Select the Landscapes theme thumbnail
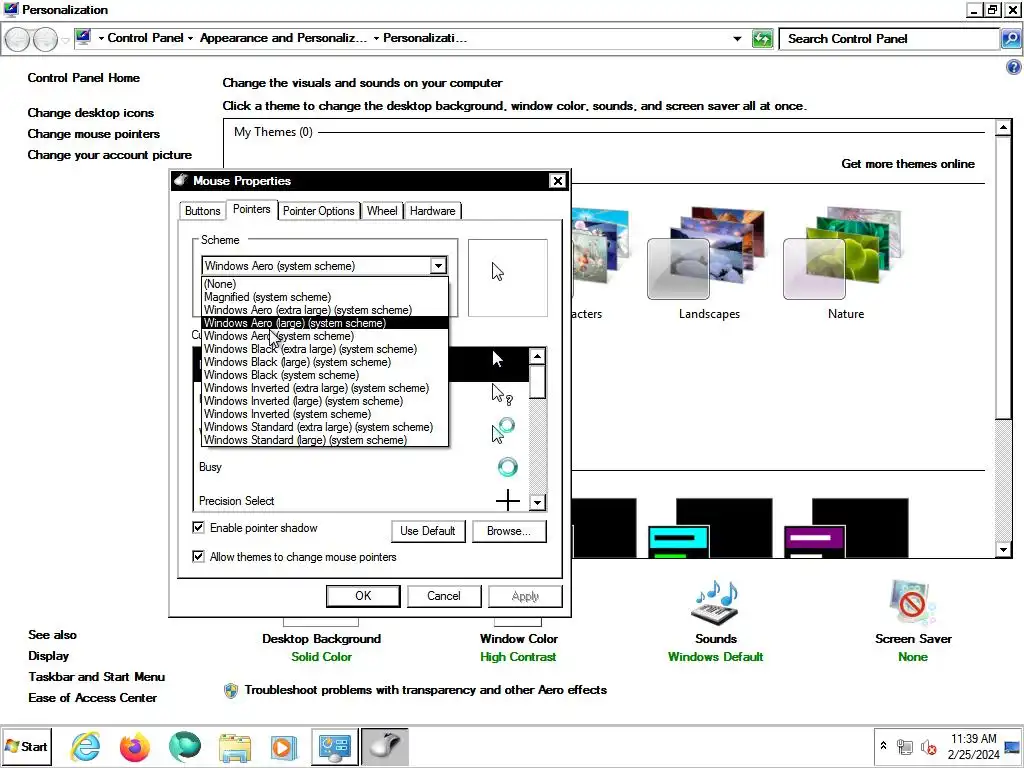 click(x=705, y=253)
